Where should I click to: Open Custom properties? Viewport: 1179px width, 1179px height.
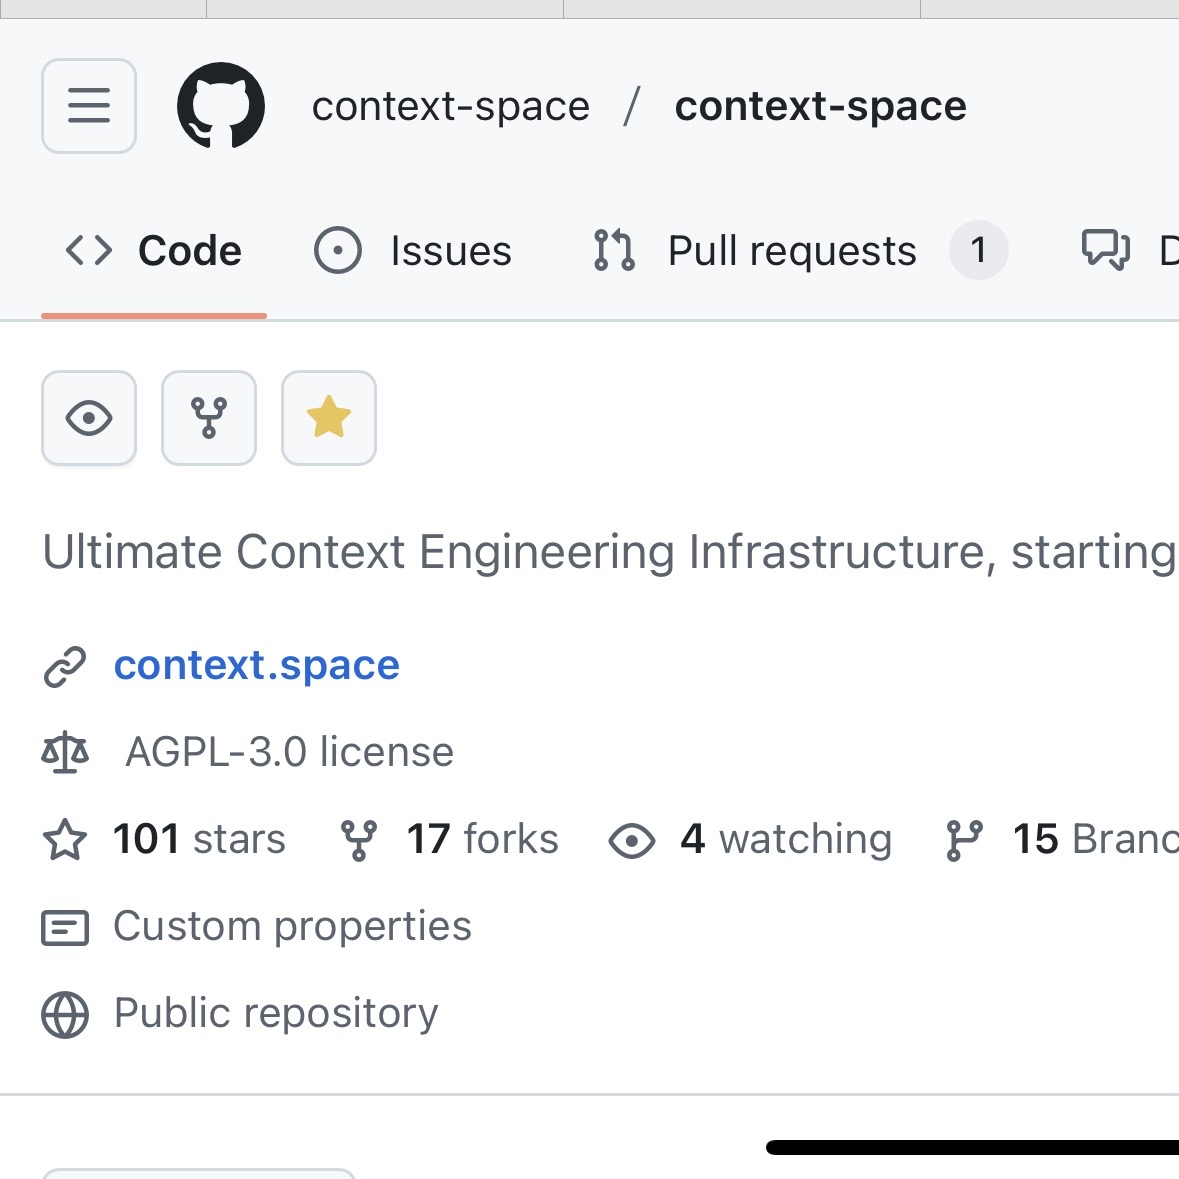(292, 926)
